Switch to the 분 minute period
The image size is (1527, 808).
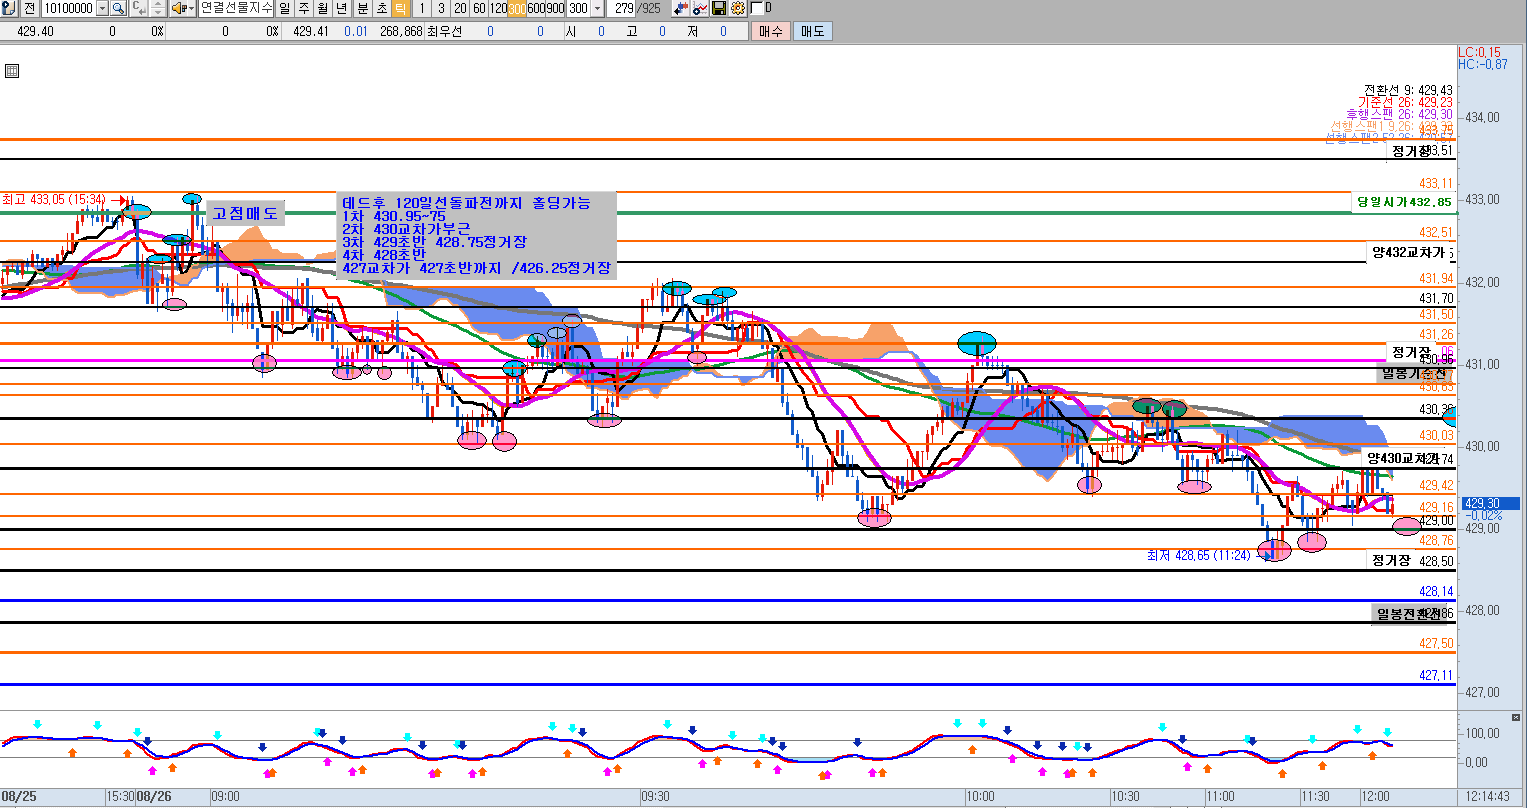[361, 8]
